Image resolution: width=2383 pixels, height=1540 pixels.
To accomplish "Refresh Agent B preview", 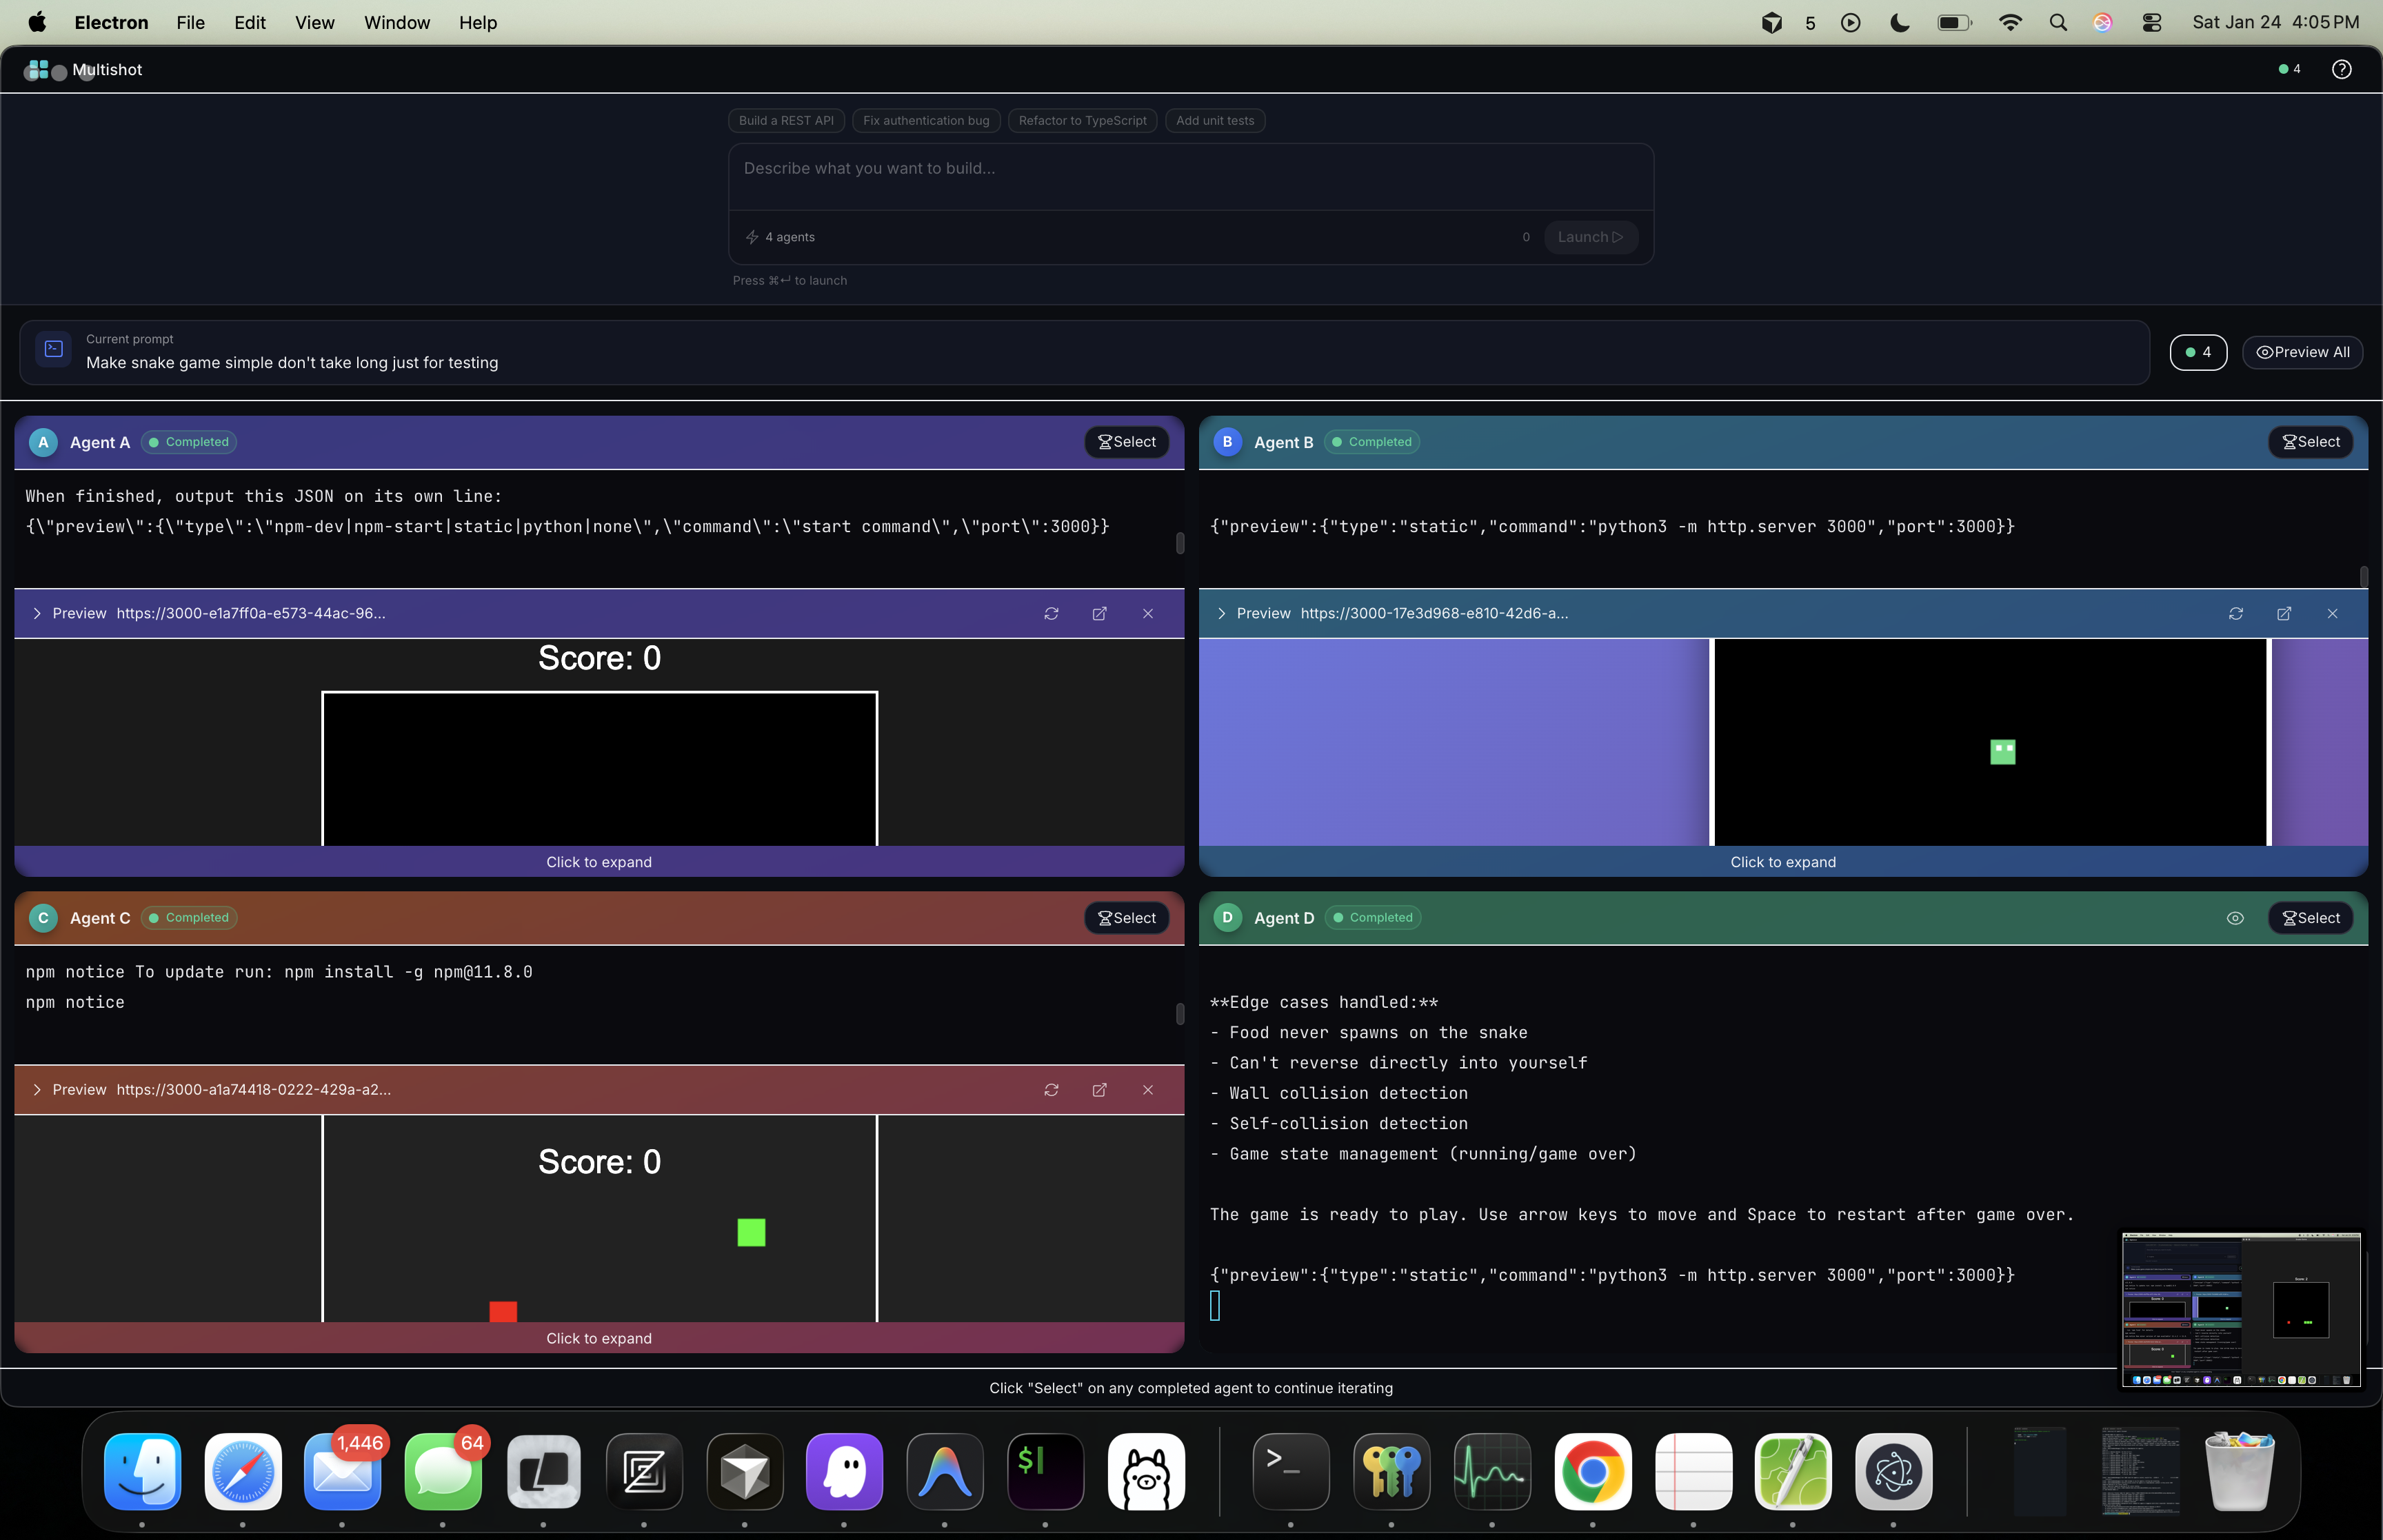I will click(x=2236, y=613).
